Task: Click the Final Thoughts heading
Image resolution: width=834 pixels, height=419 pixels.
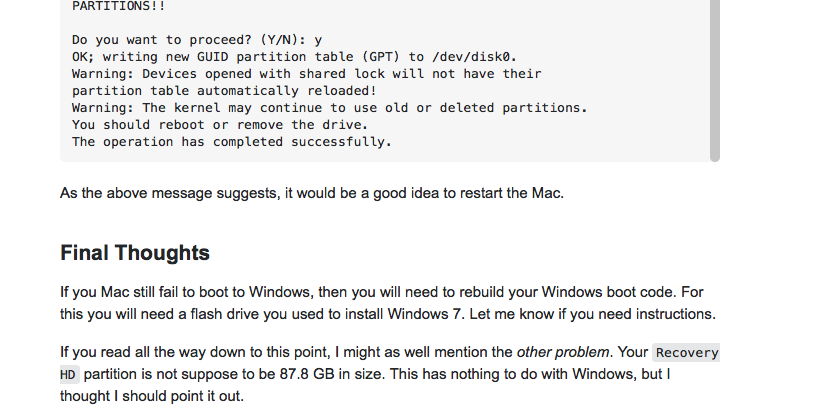Action: click(x=135, y=253)
